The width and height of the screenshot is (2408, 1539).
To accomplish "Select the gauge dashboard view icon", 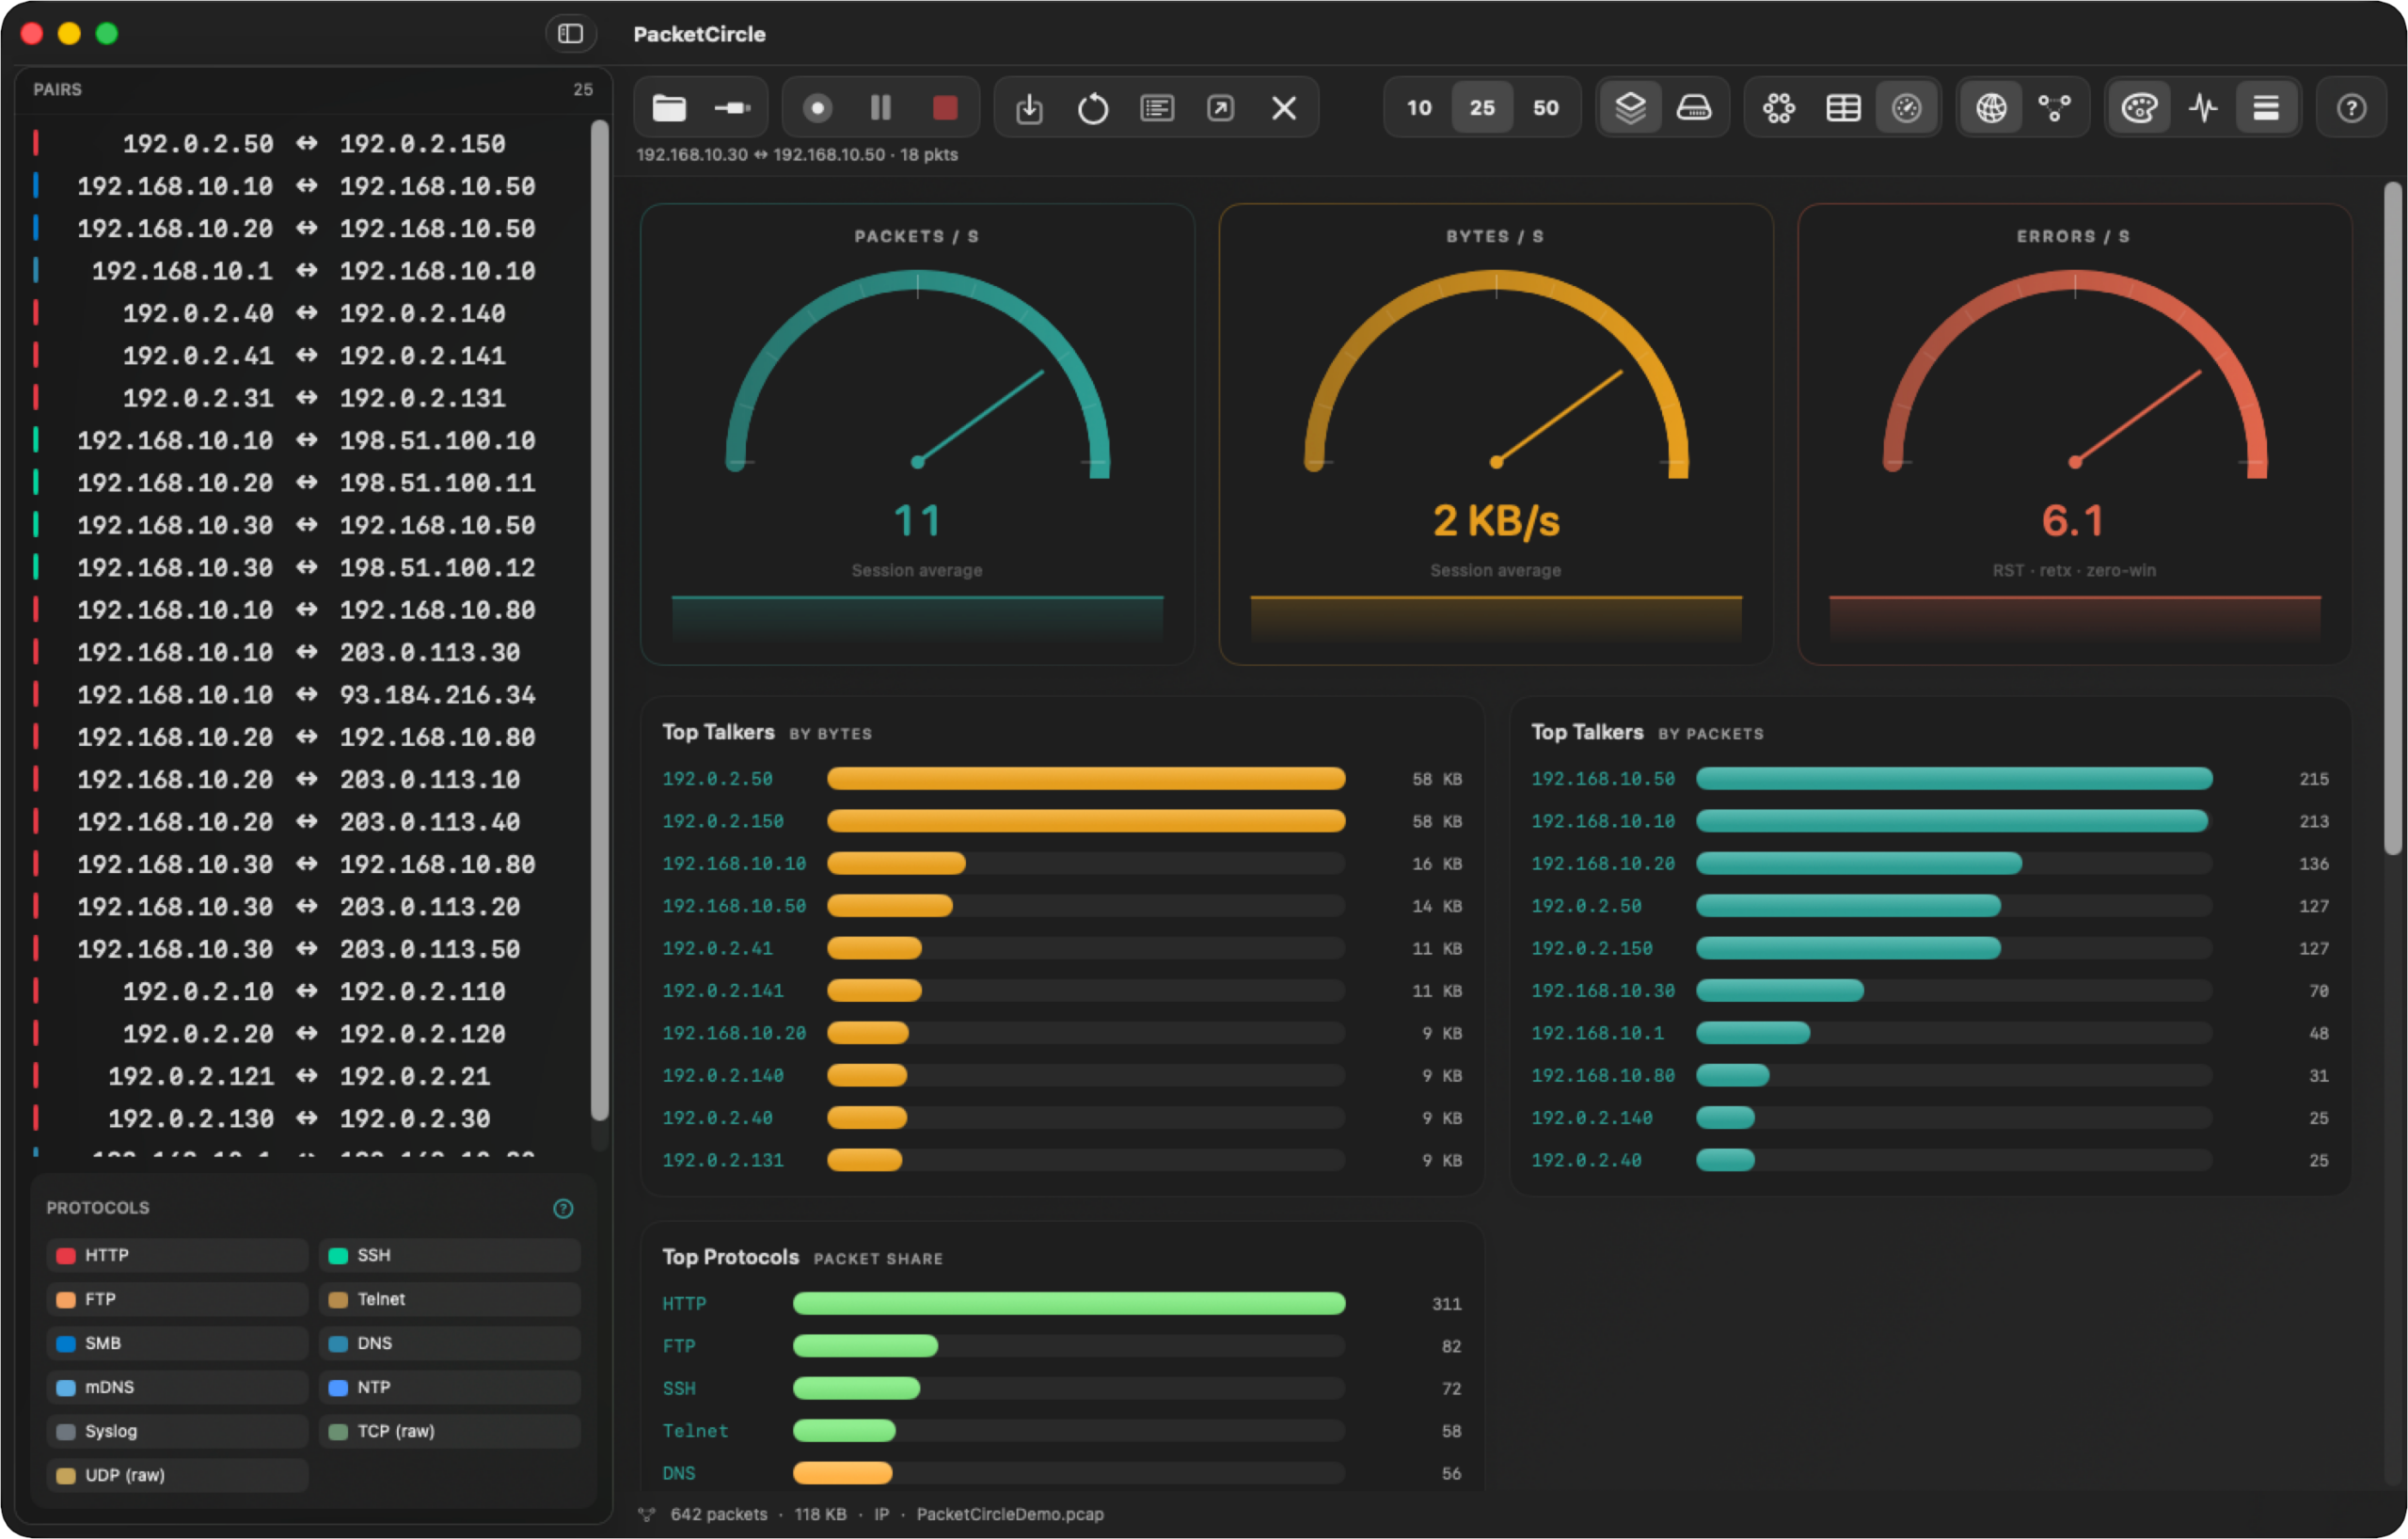I will pyautogui.click(x=1907, y=108).
